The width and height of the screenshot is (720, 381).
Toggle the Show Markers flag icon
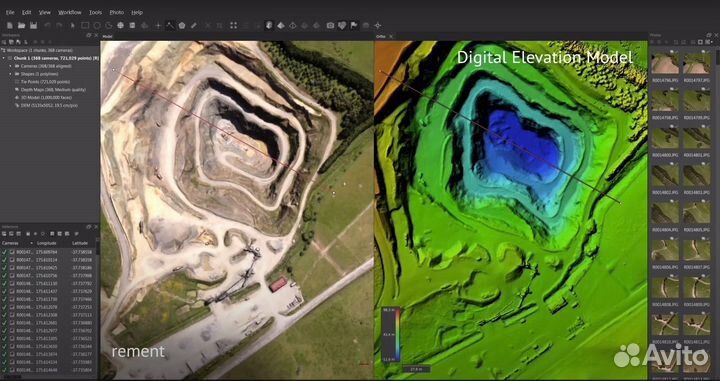point(354,26)
